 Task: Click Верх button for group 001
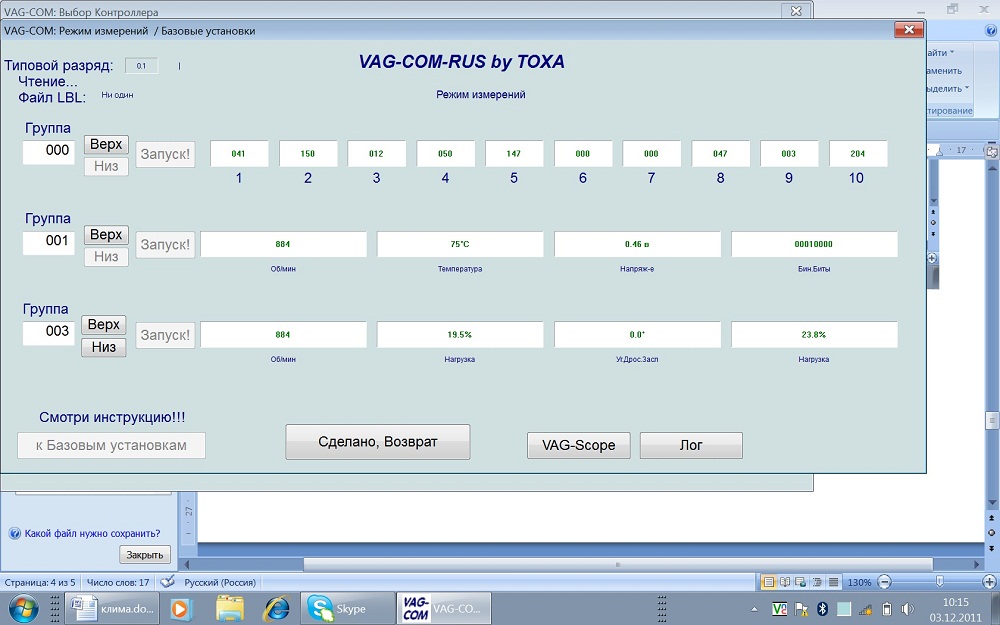pos(107,235)
